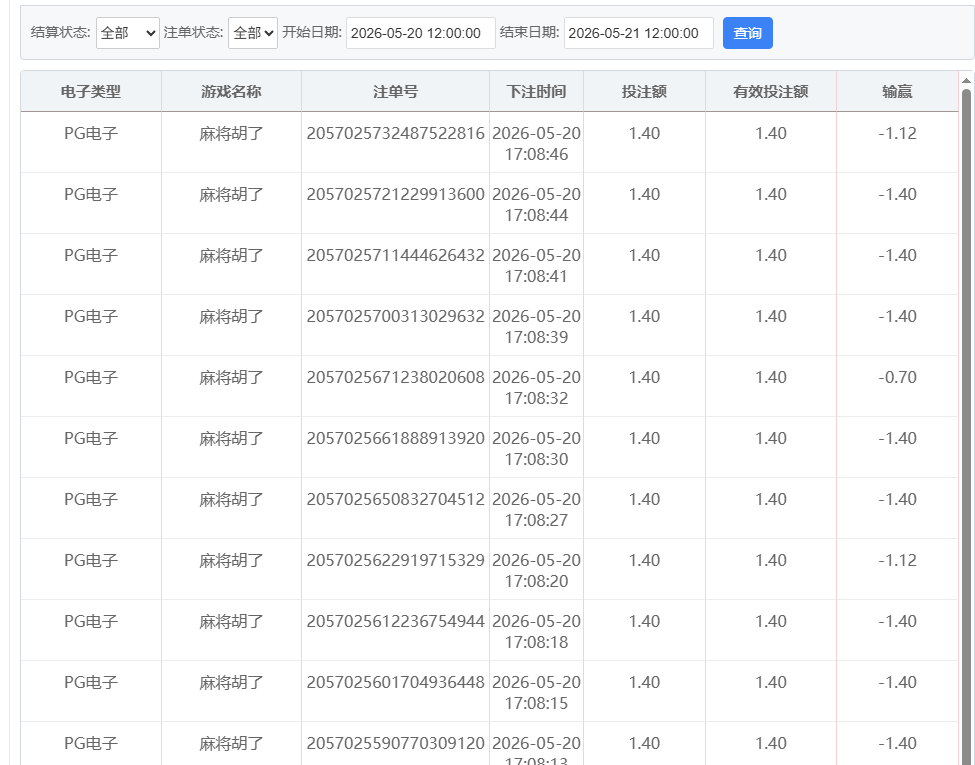
Task: Select order number 2057025650832704512
Action: point(395,499)
